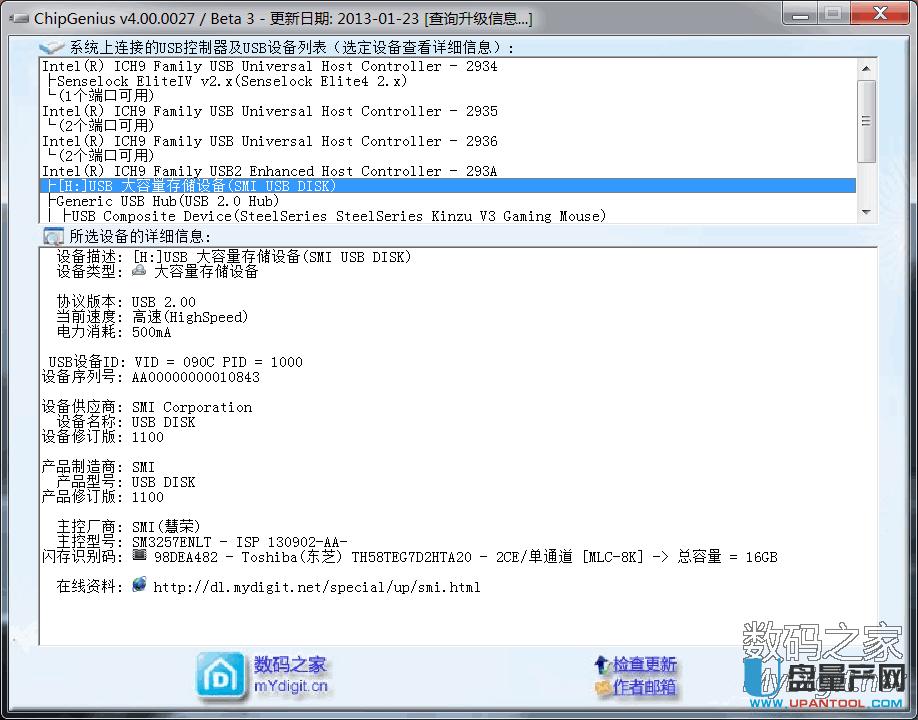
Task: Open the dl.mydigit.net smi.html link
Action: click(316, 587)
